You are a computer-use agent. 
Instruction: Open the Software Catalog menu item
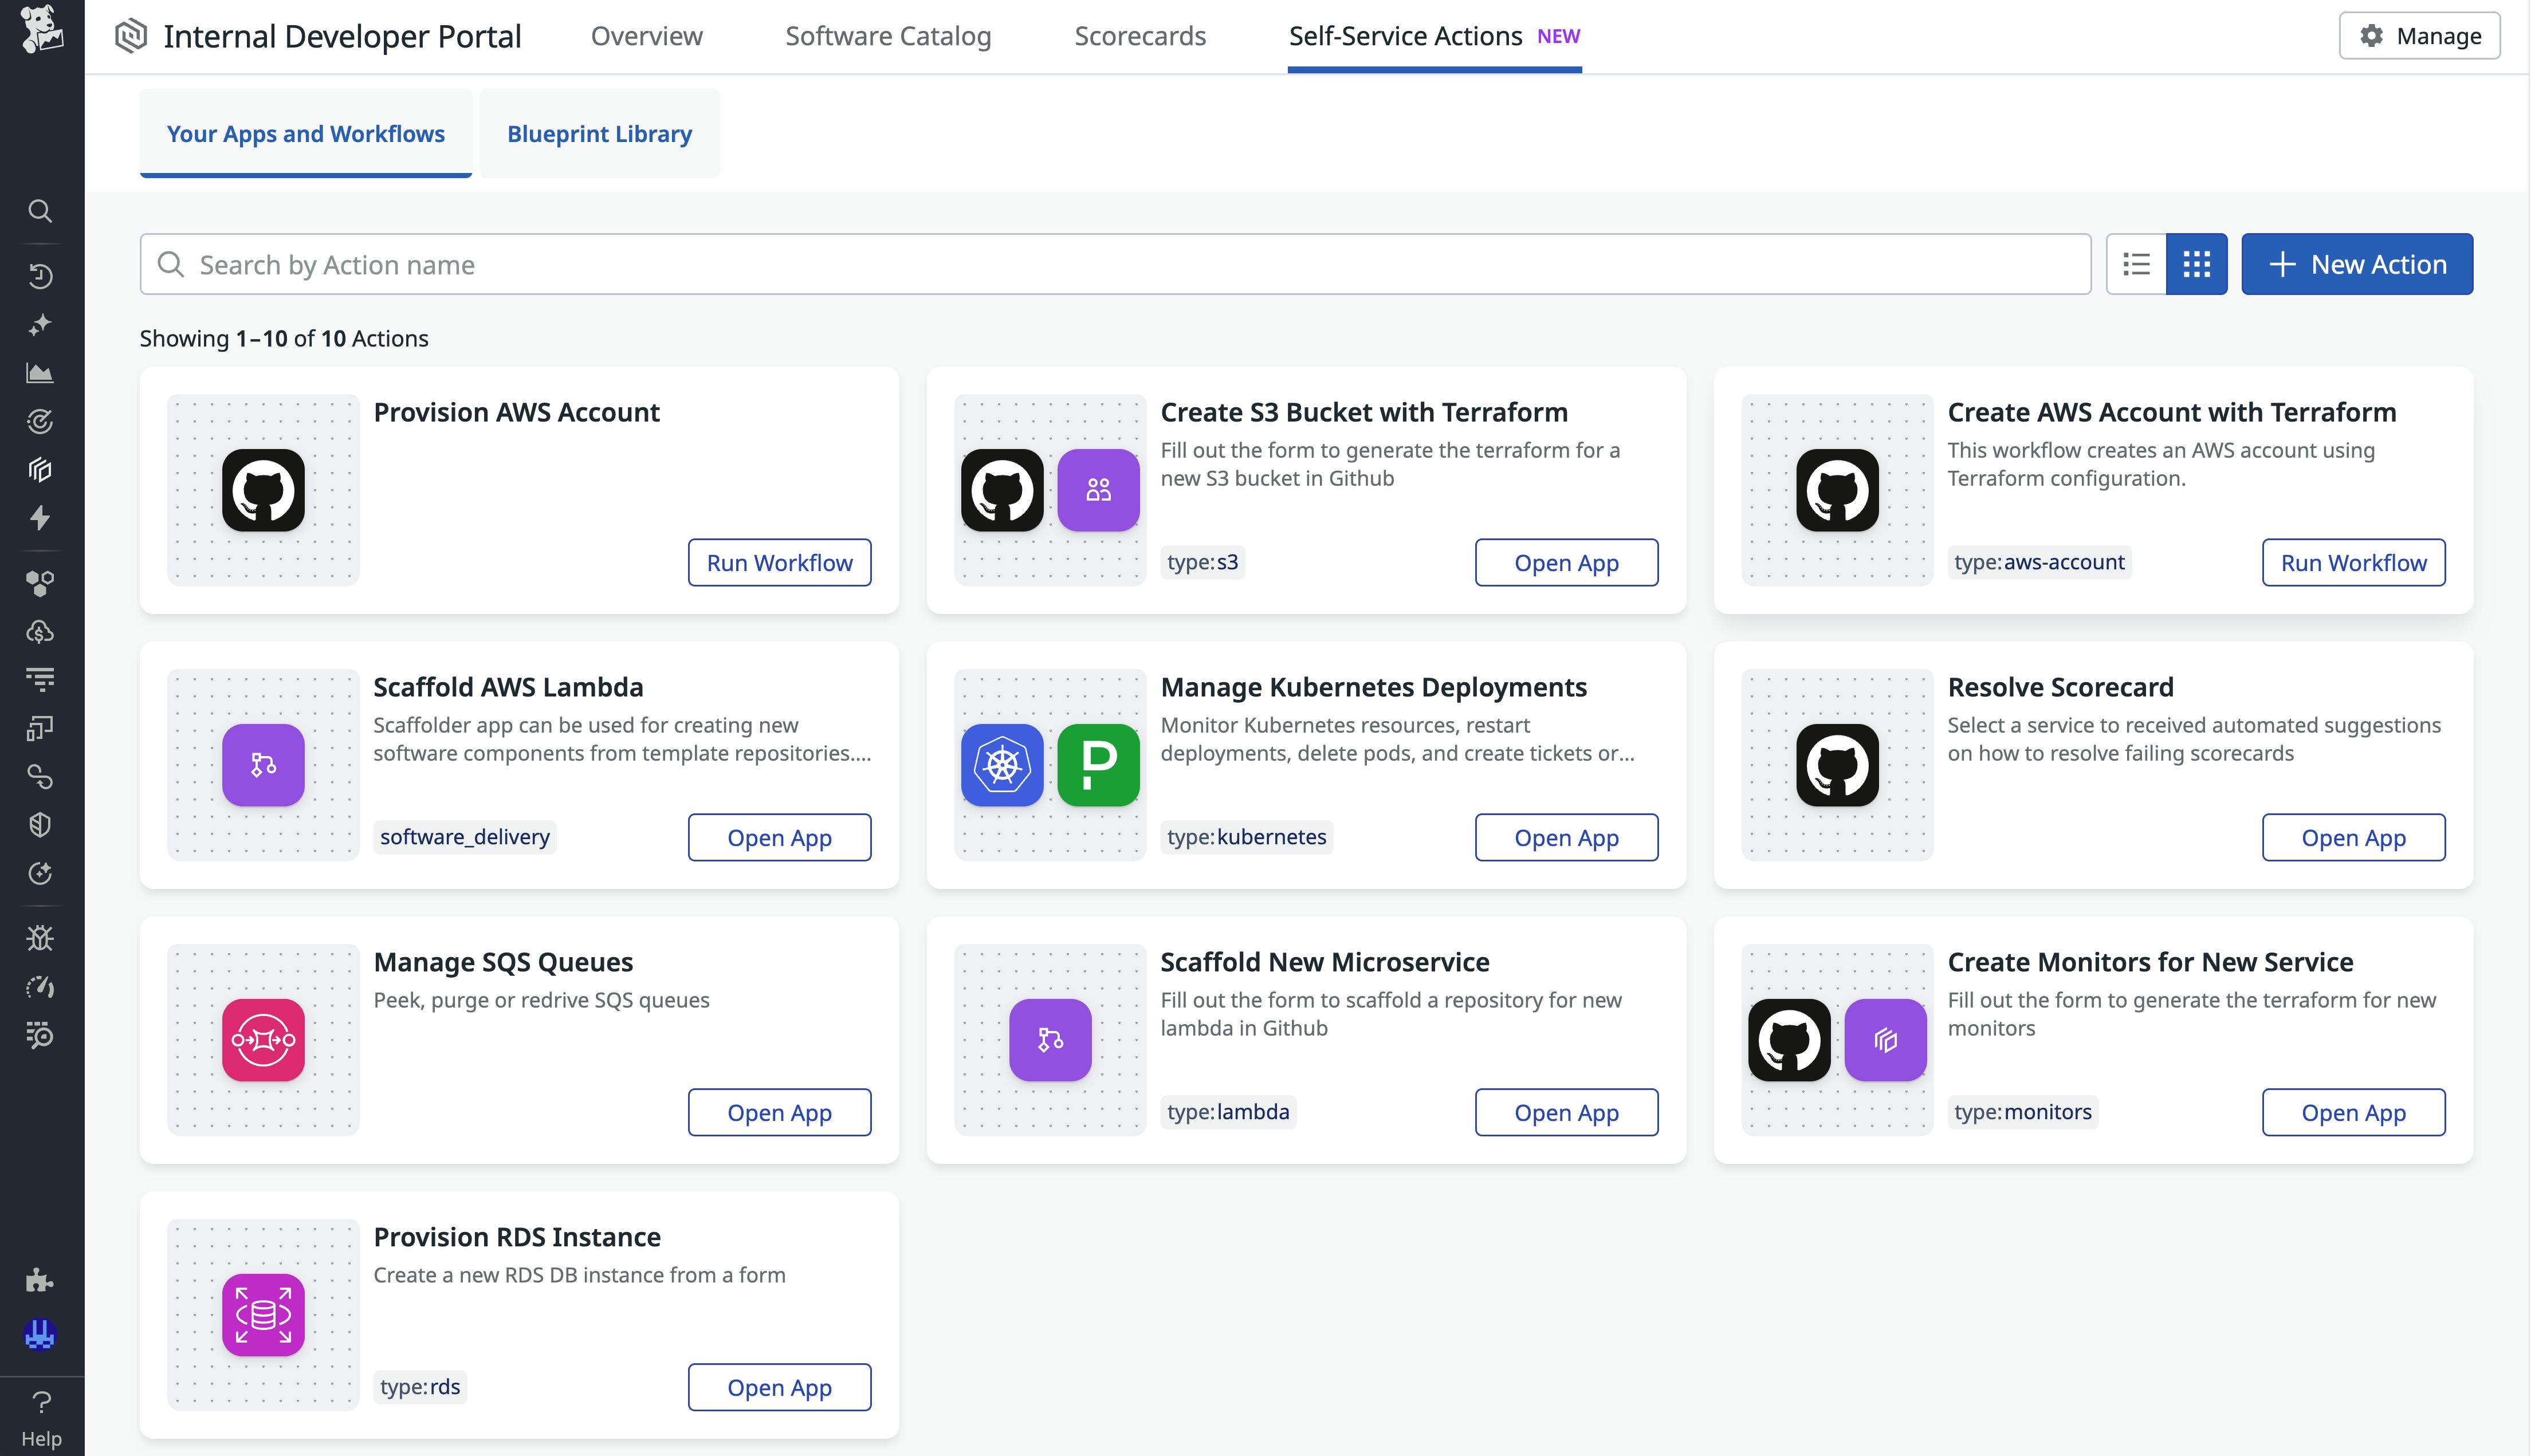(x=888, y=36)
